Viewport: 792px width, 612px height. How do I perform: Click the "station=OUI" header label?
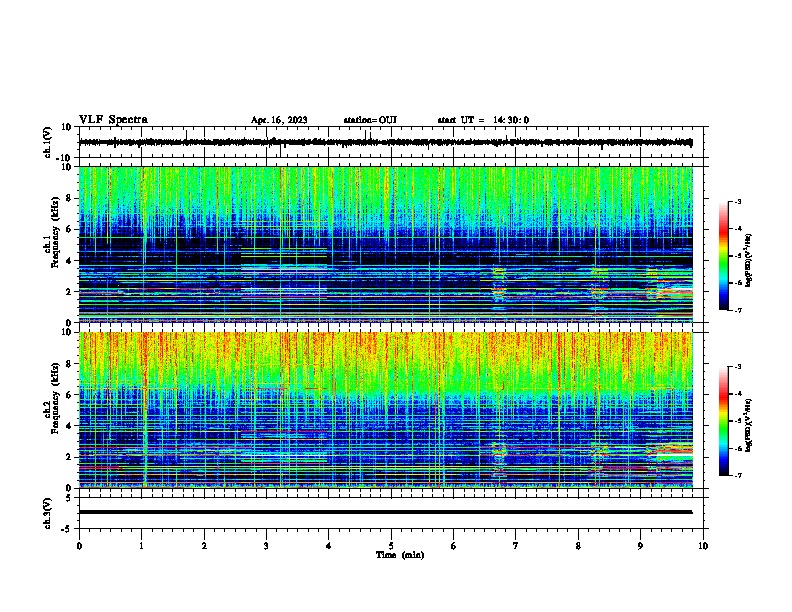click(370, 120)
